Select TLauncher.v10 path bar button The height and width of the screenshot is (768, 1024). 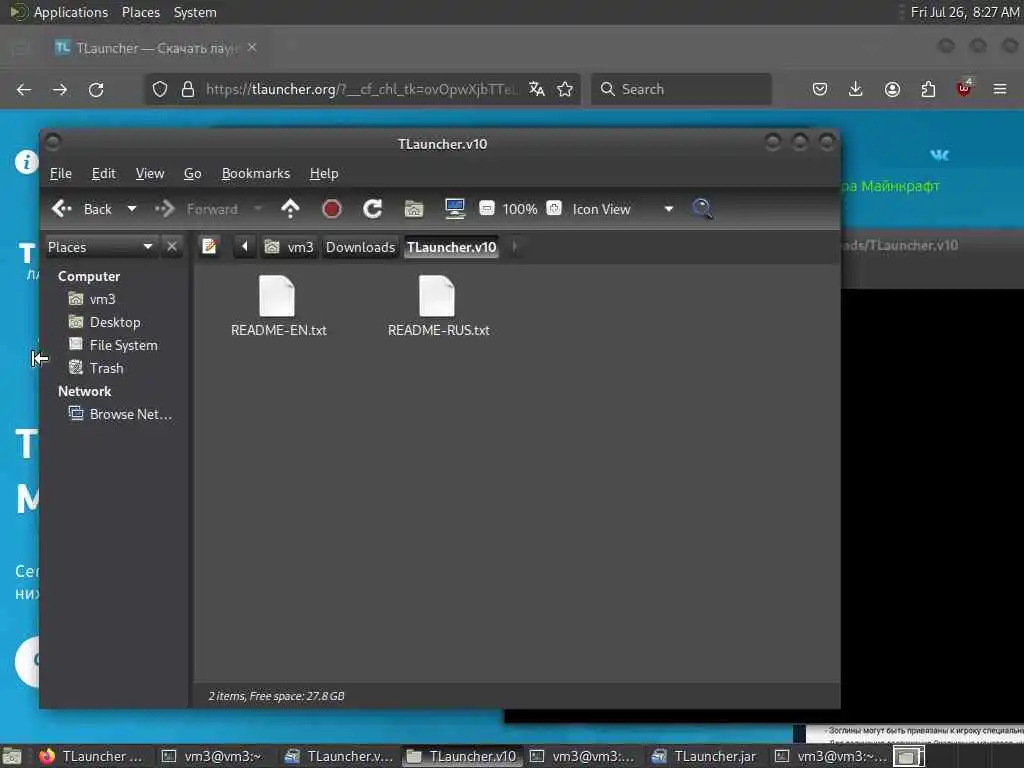coord(451,247)
